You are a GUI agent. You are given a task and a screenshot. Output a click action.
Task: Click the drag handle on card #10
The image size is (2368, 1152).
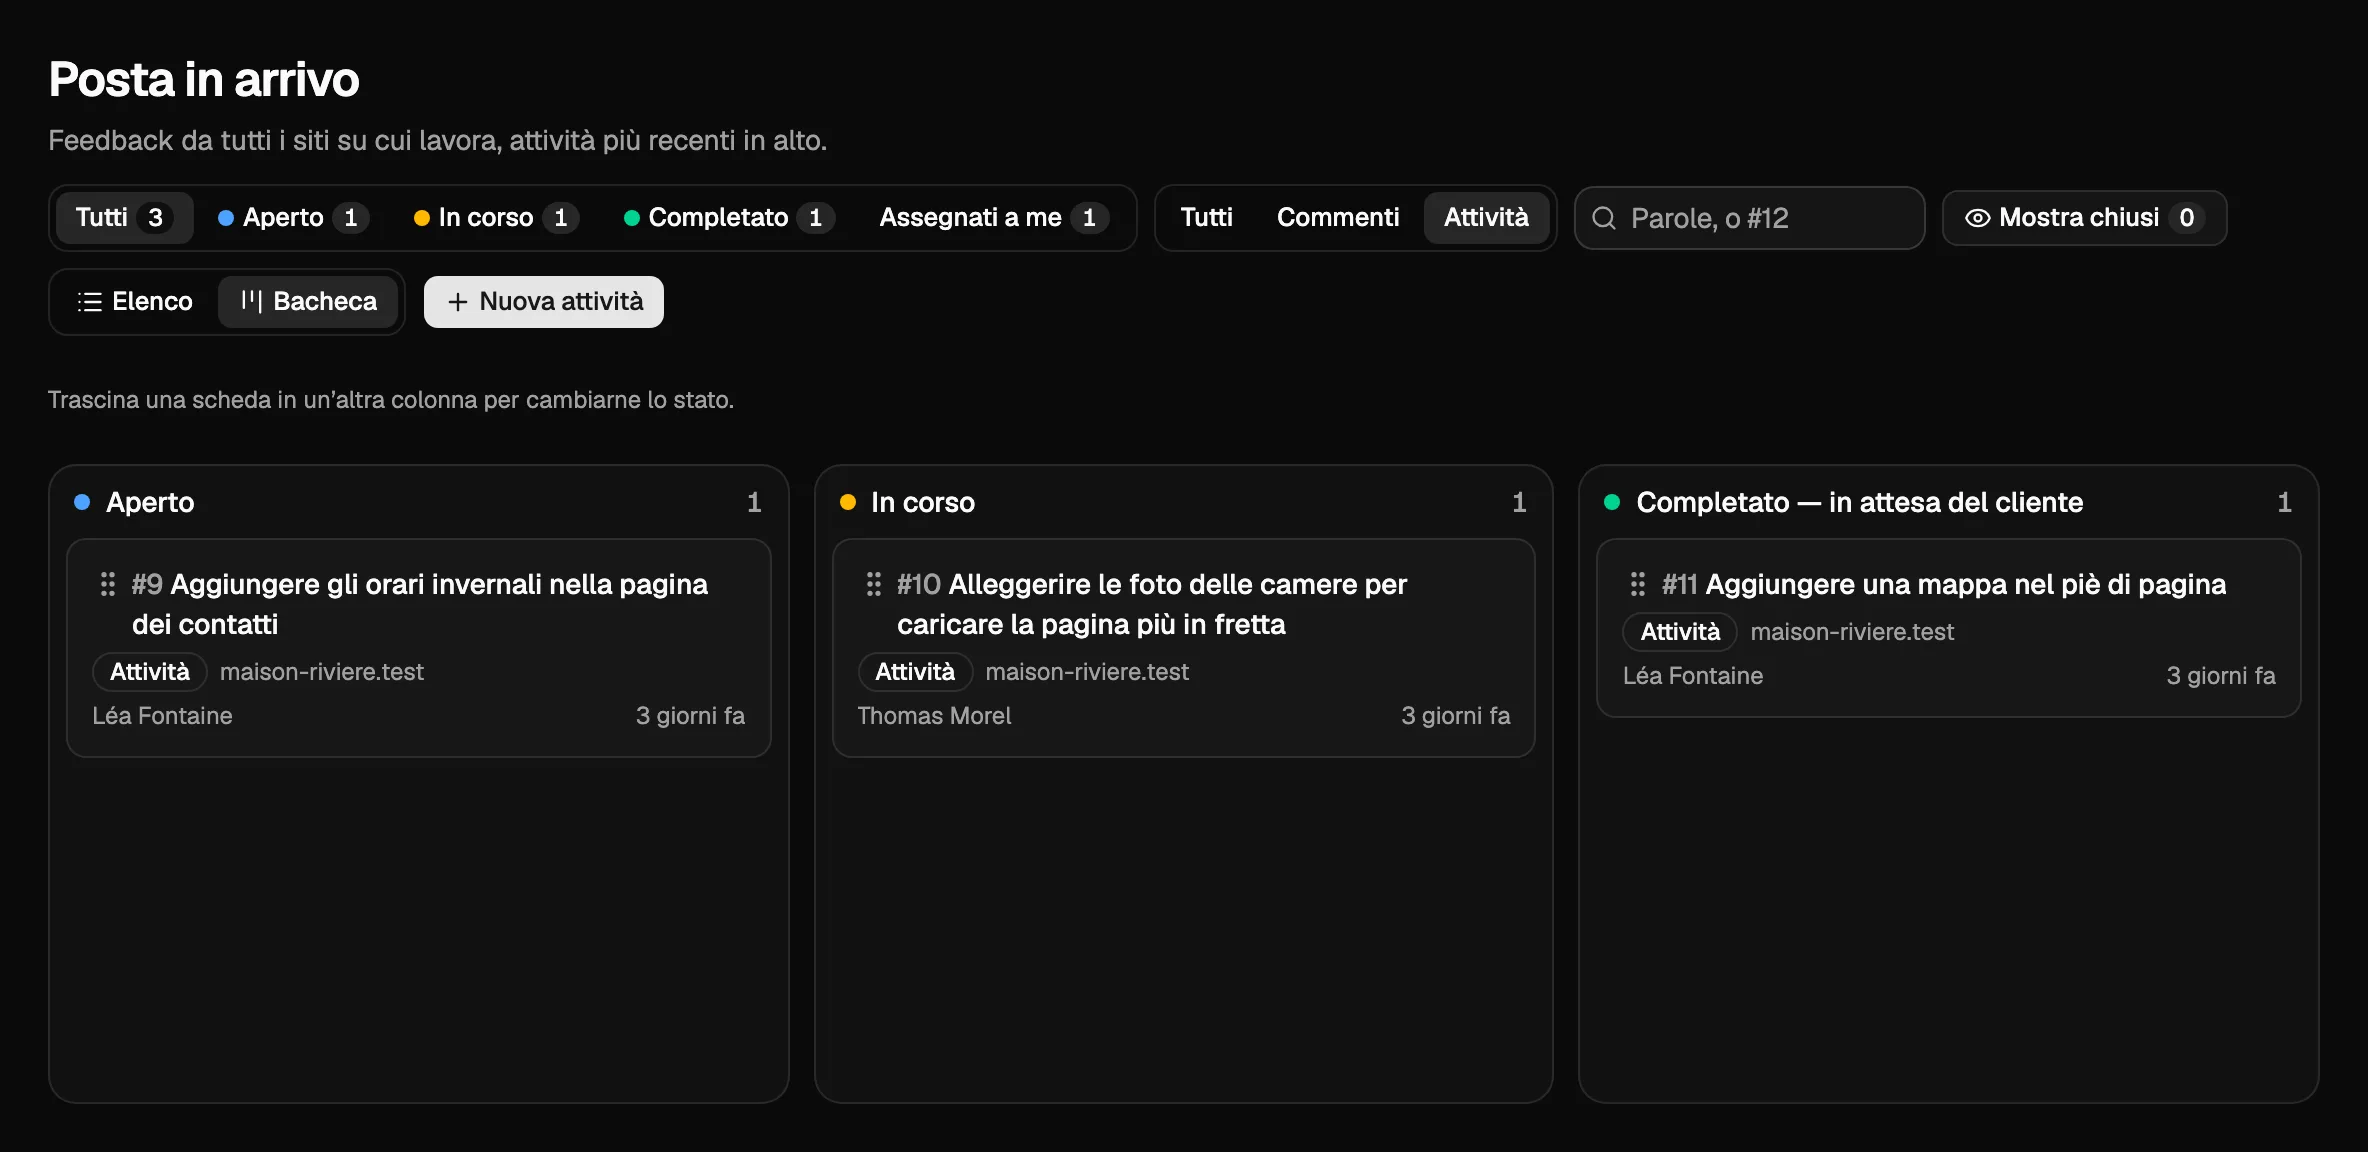[874, 584]
